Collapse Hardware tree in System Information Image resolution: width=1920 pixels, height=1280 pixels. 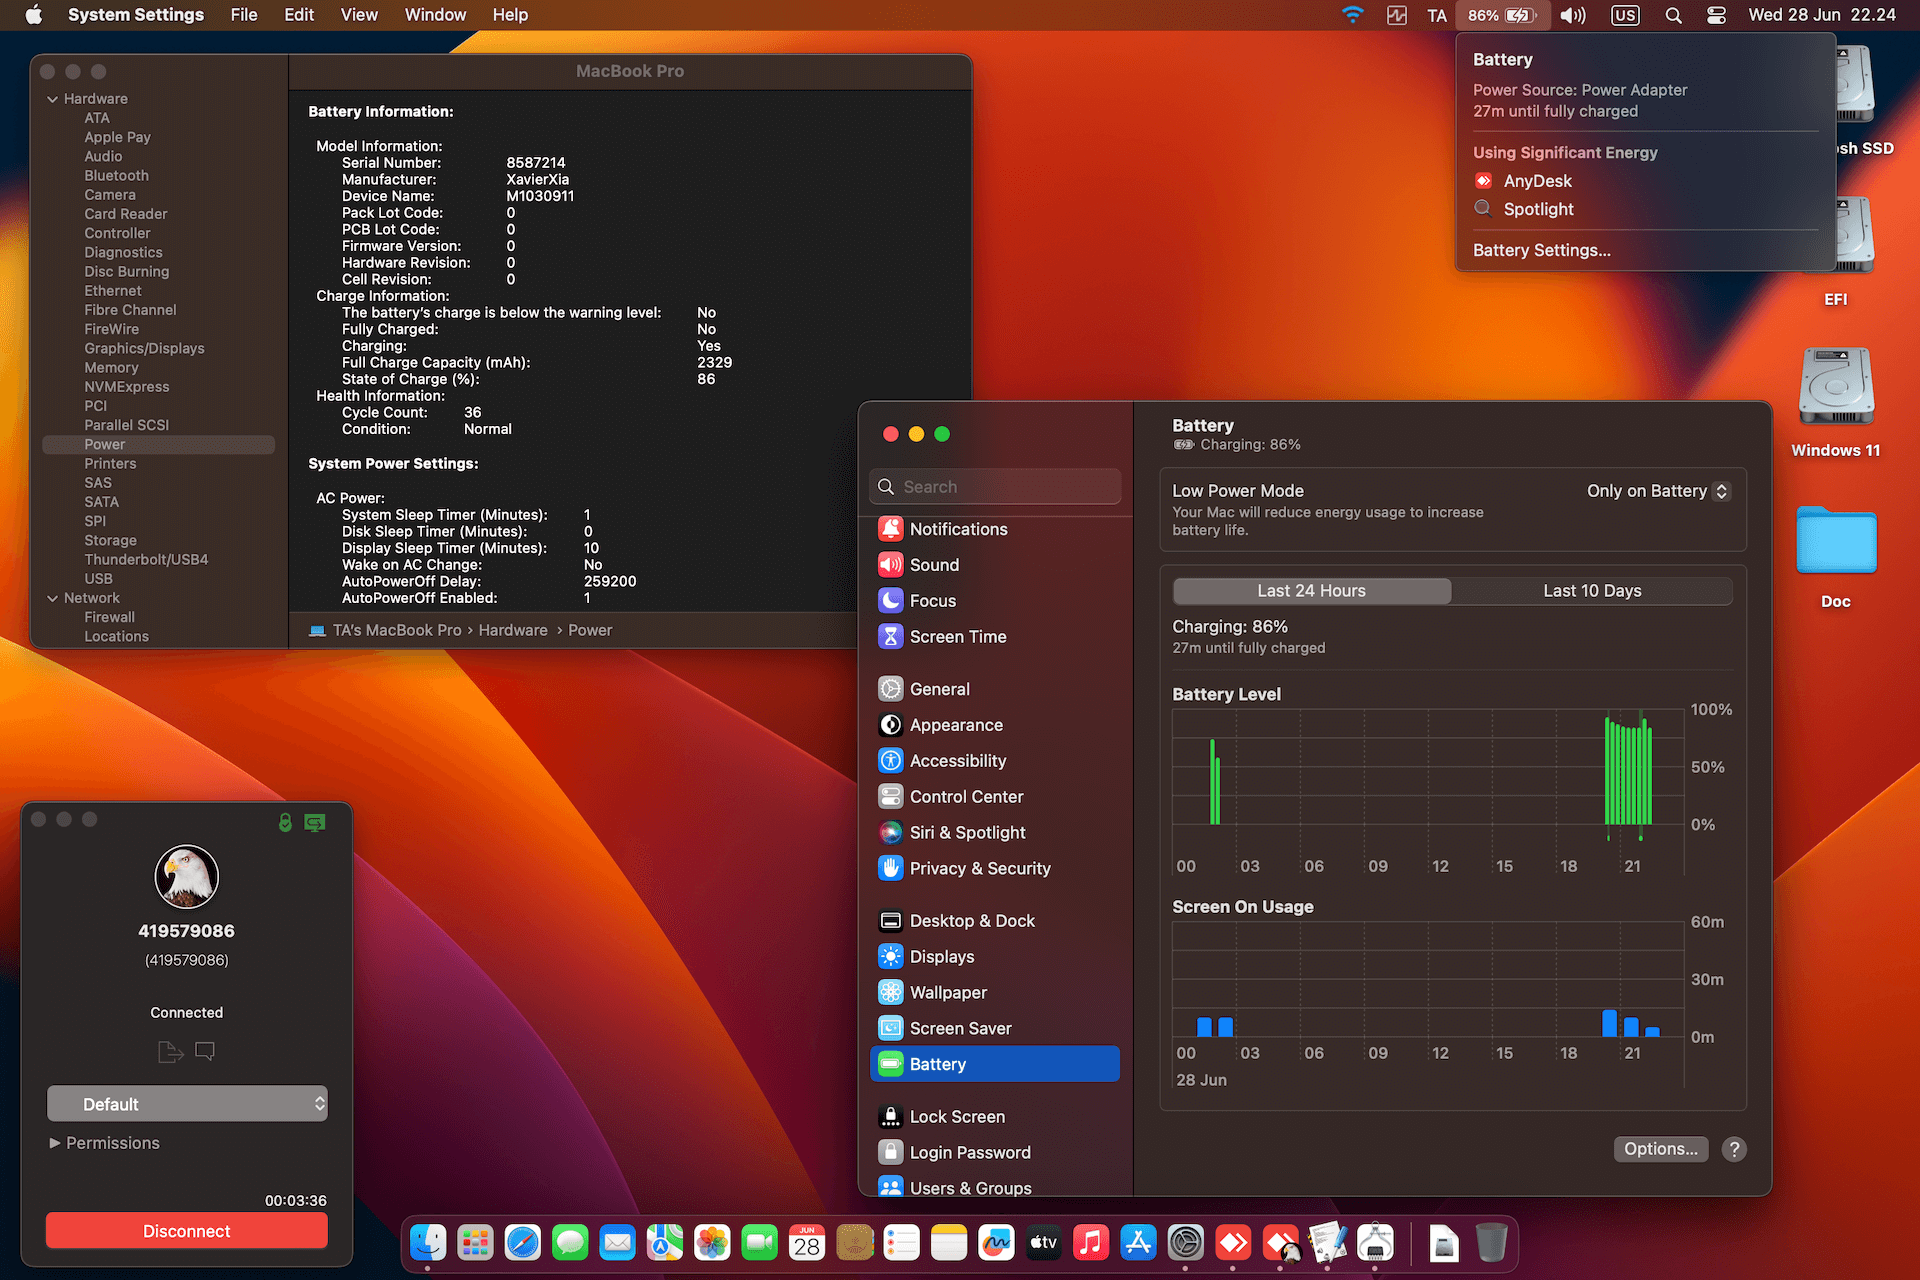(52, 99)
